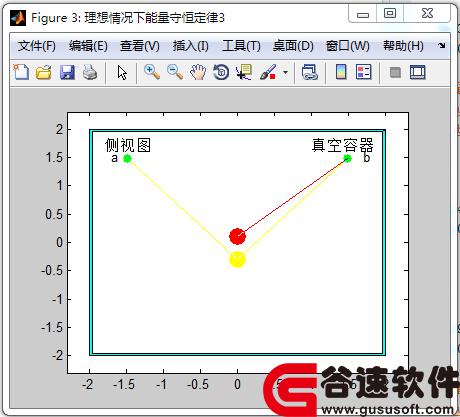Insert a Legend with the toolbar icon
460x417 pixels.
click(x=363, y=72)
